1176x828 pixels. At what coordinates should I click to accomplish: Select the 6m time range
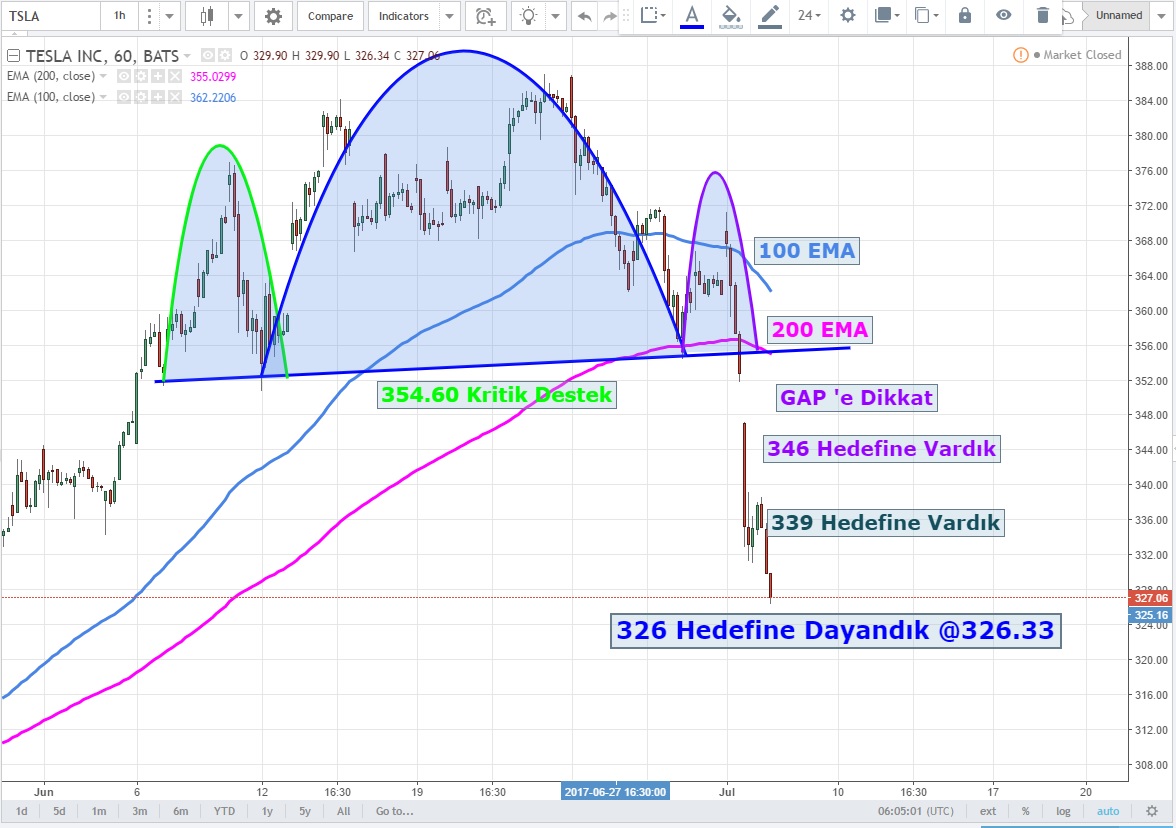pos(181,811)
